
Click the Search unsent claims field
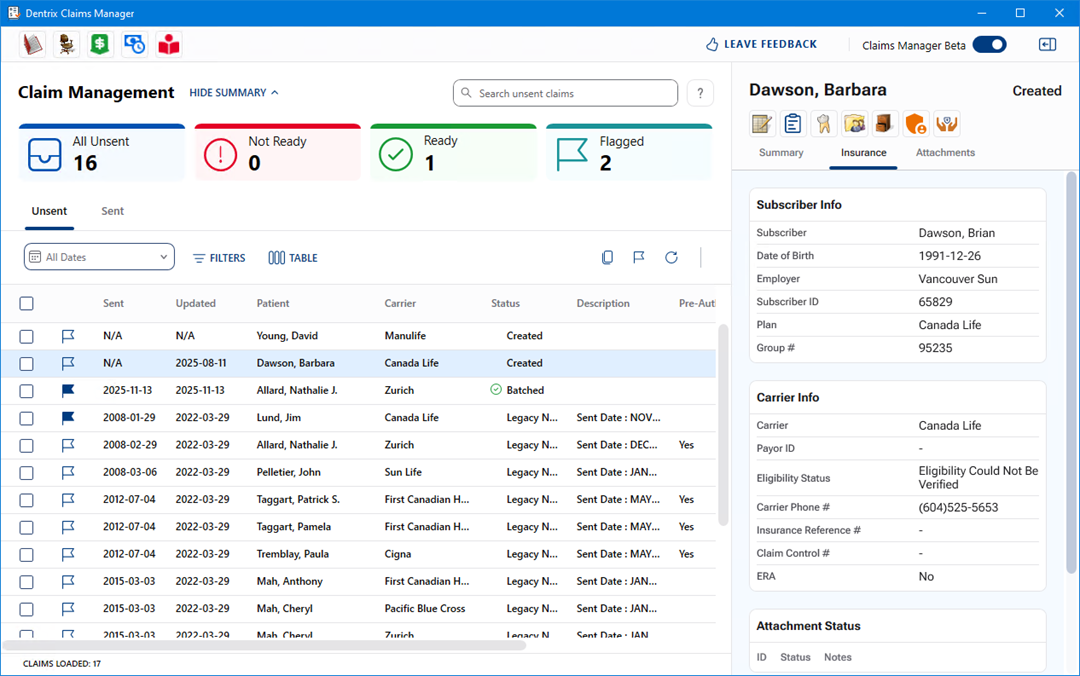(x=565, y=93)
